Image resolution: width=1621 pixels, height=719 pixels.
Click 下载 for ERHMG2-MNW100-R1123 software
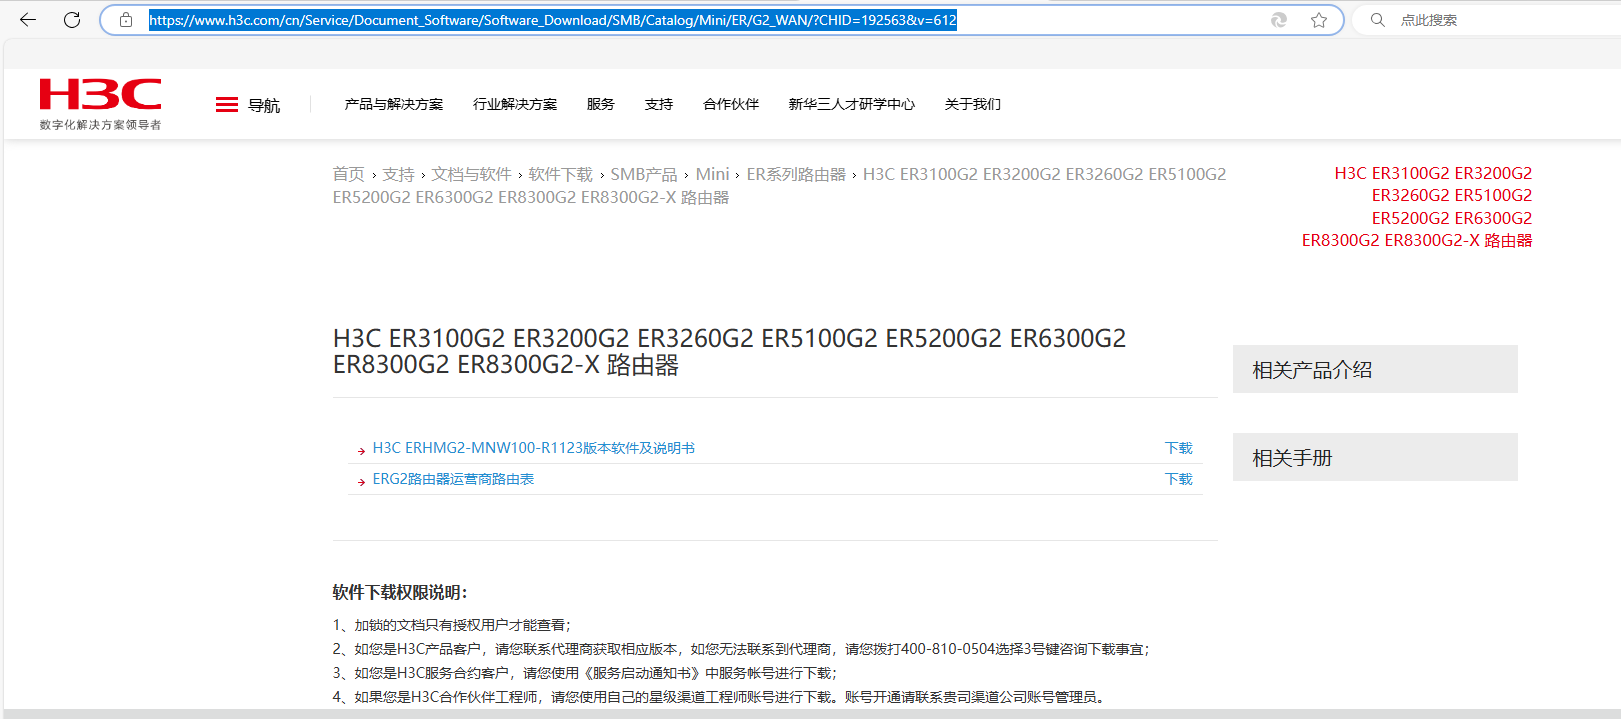pos(1179,448)
